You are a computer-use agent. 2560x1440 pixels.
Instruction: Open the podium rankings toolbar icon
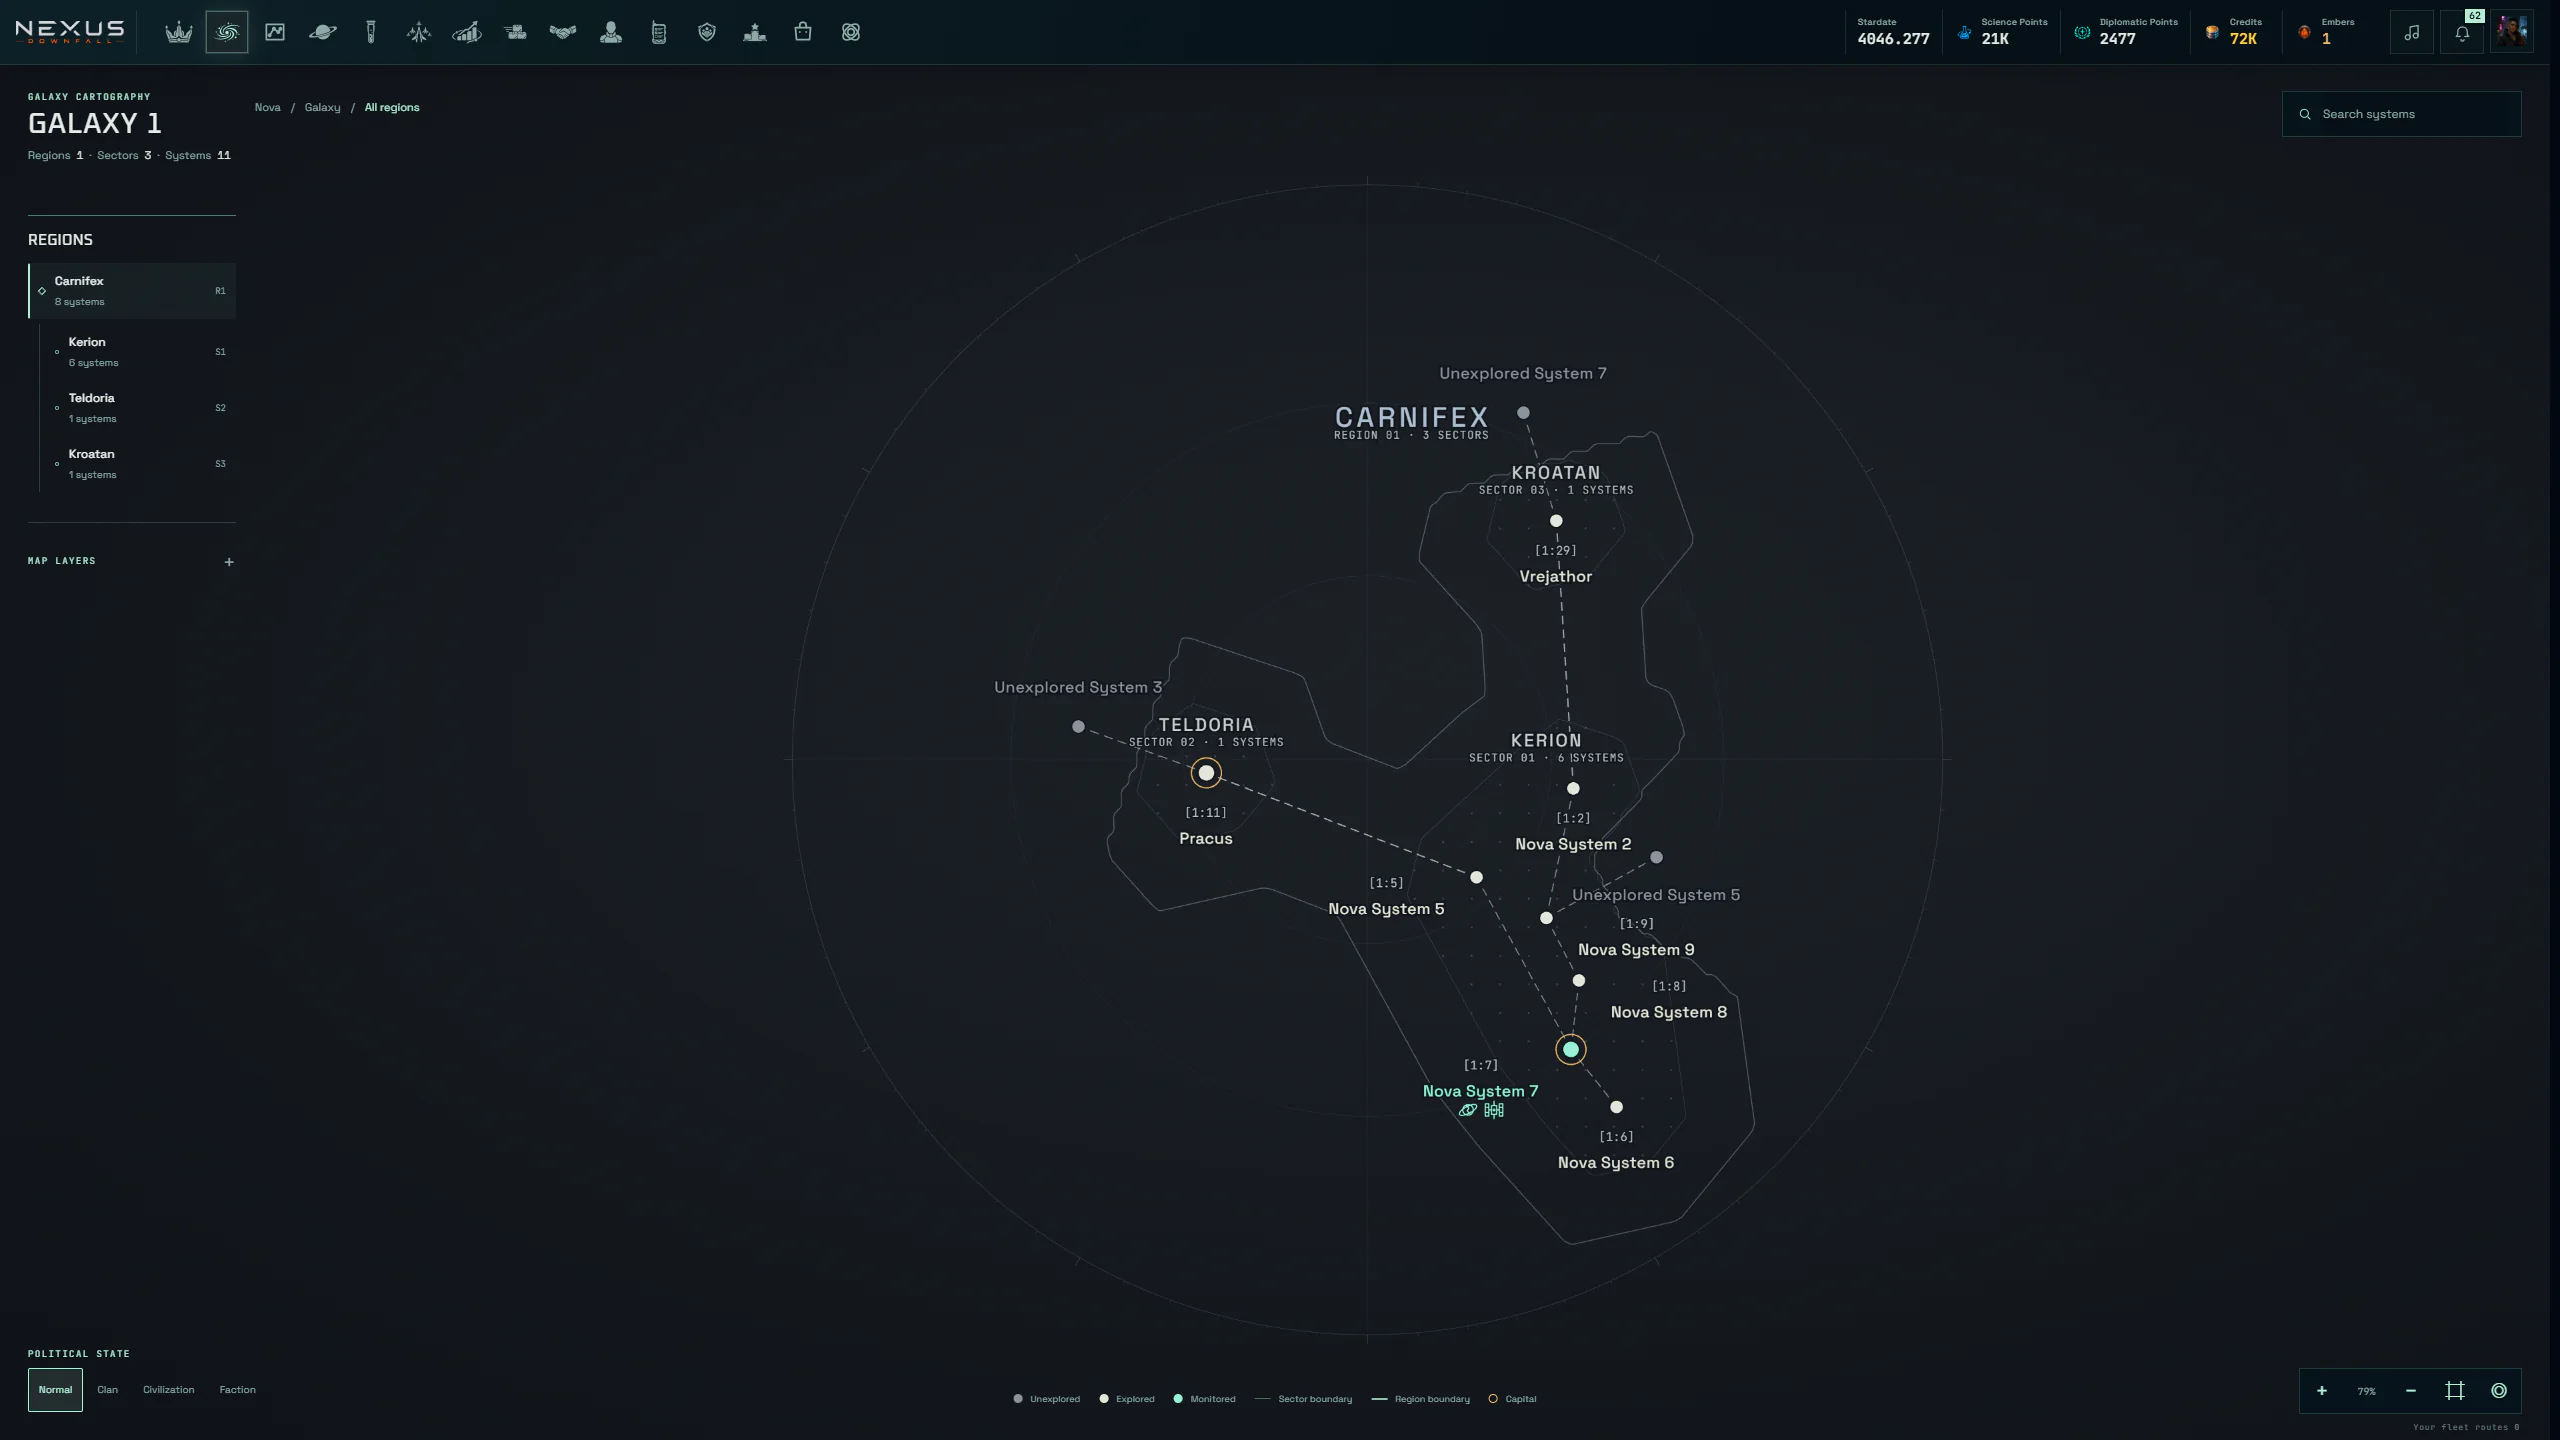point(755,32)
